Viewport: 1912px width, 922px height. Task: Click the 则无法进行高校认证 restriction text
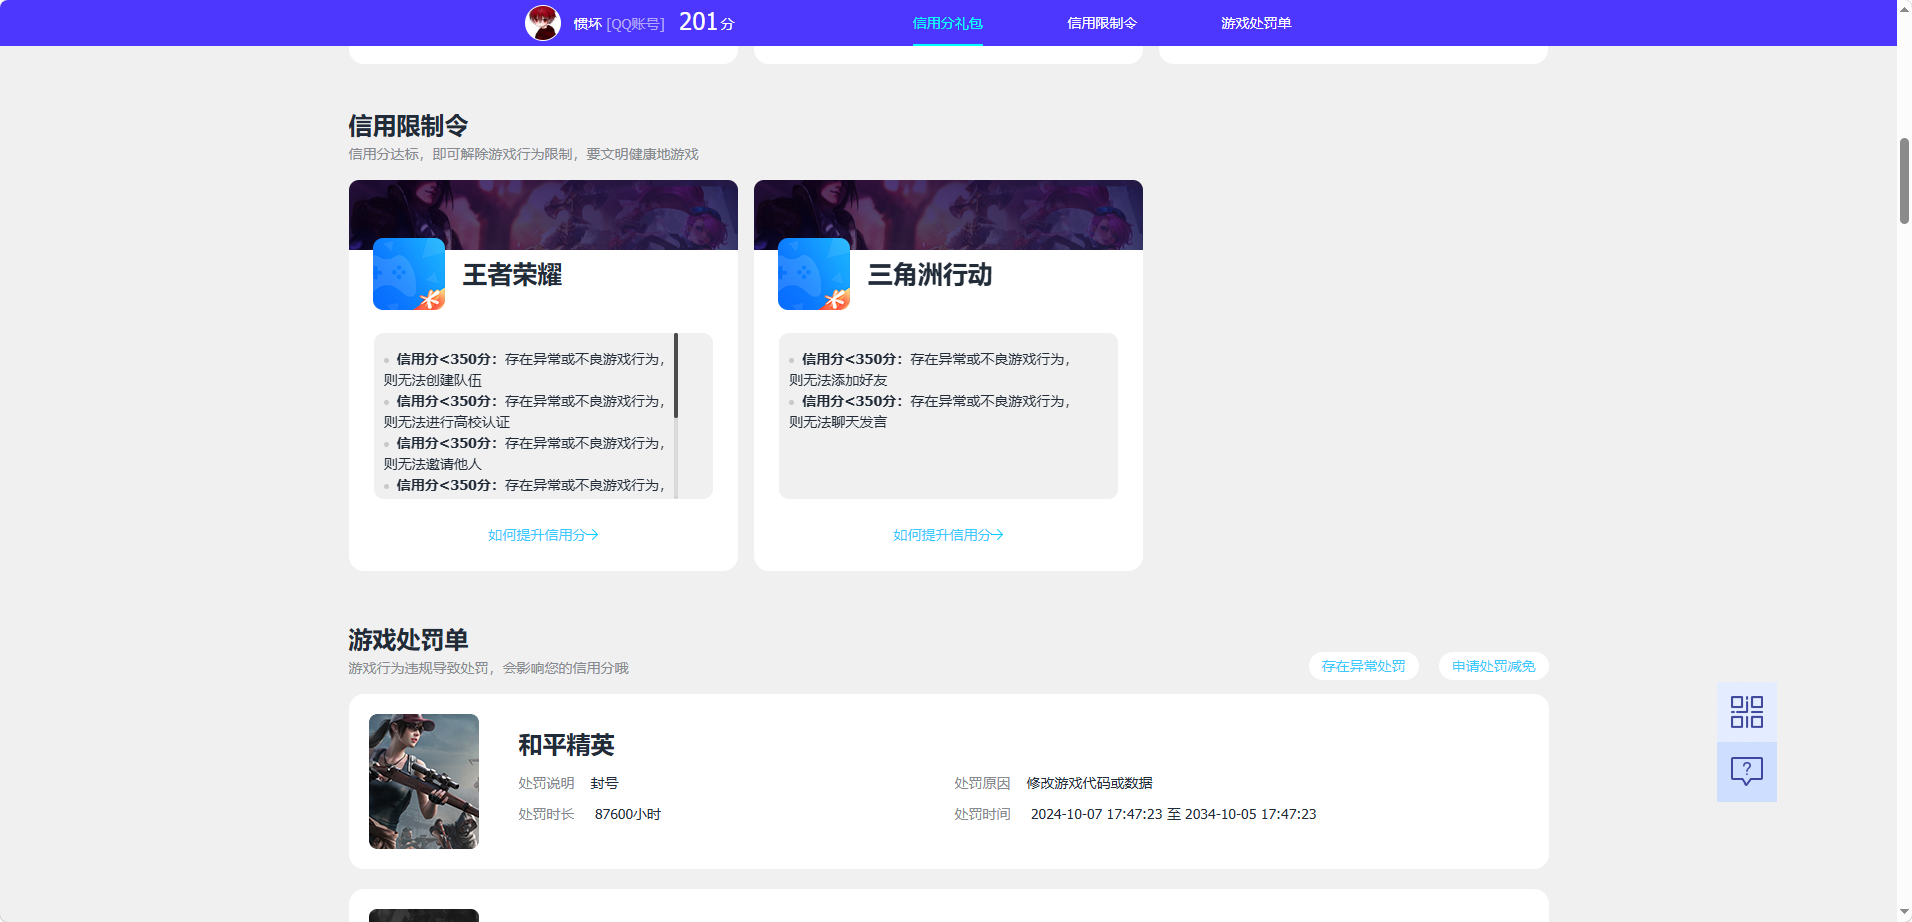click(446, 422)
